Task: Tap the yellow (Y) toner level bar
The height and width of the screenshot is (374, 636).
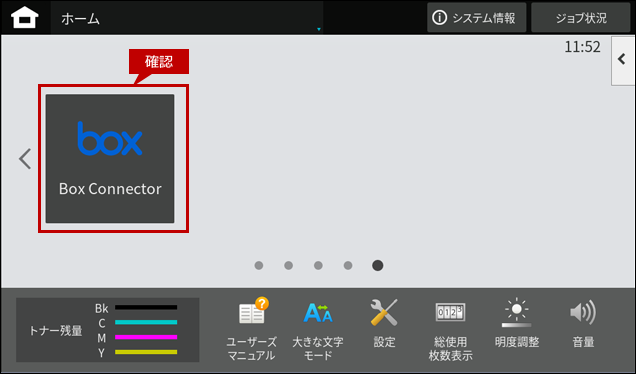Action: (x=146, y=352)
